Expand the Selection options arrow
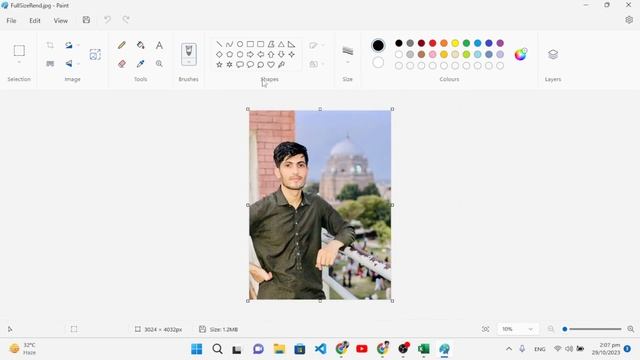The image size is (640, 360). (x=19, y=62)
